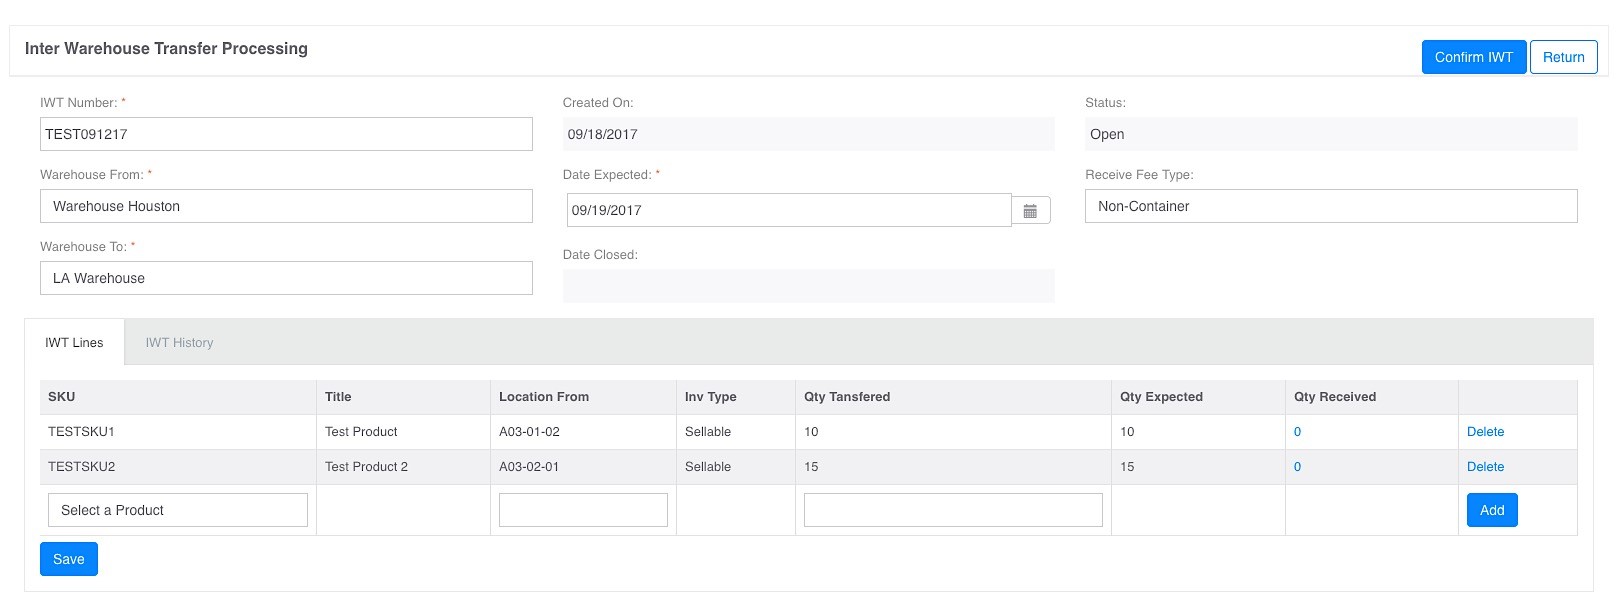
Task: Open the Warehouse From dropdown
Action: pos(286,206)
